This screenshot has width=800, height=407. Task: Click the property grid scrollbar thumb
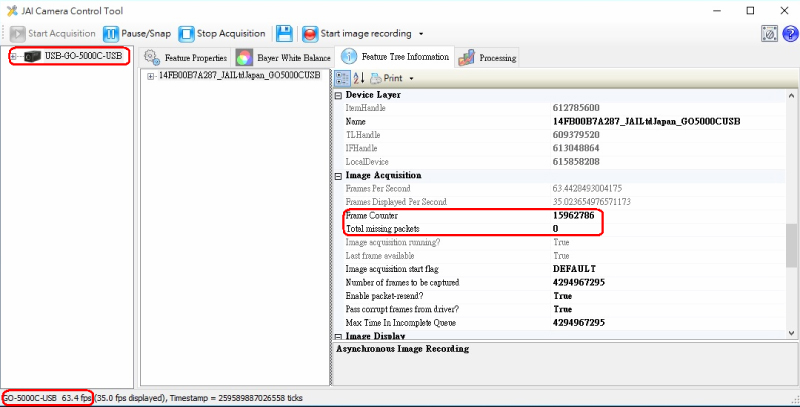(791, 244)
